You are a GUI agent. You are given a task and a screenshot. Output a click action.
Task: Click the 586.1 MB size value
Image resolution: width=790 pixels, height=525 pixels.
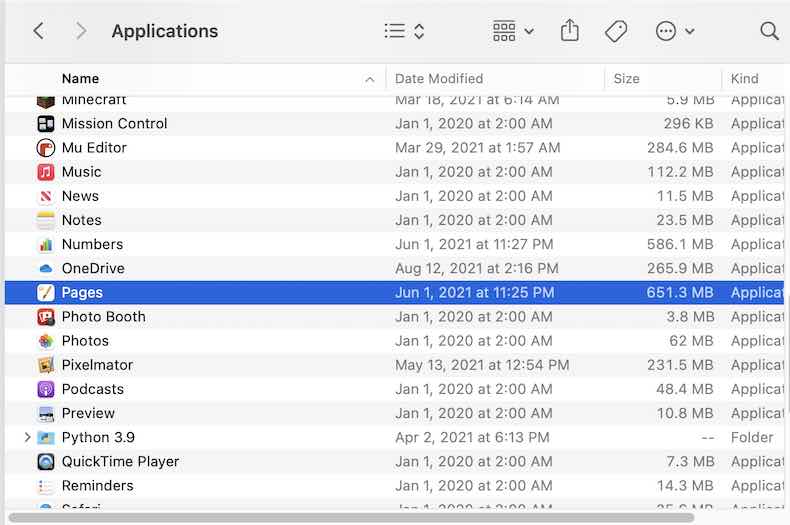[x=680, y=244]
